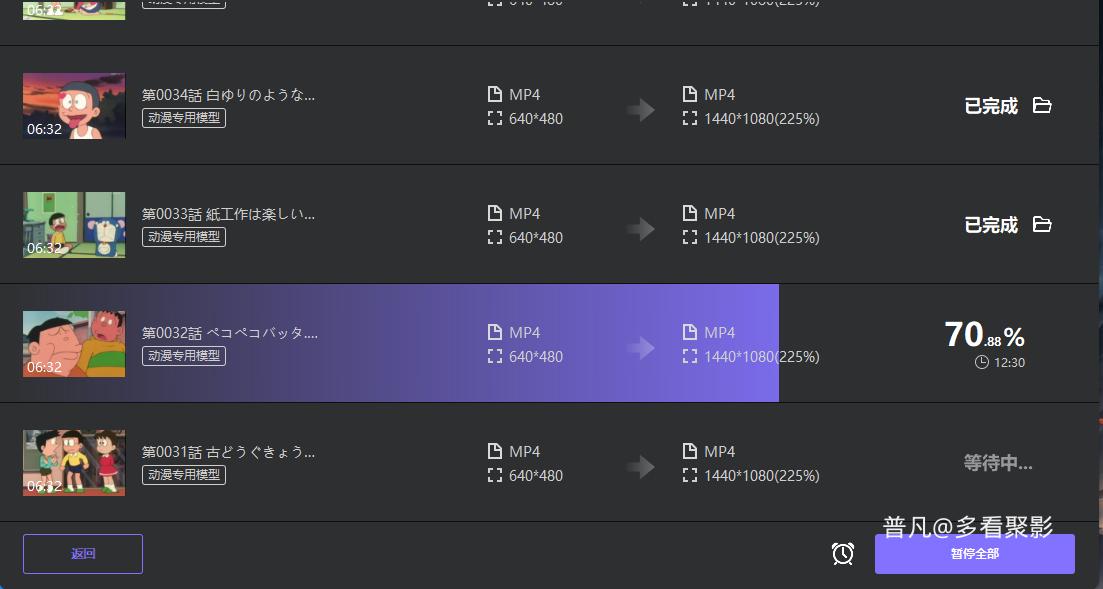Click the alarm clock schedule icon
The height and width of the screenshot is (589, 1103).
click(843, 553)
